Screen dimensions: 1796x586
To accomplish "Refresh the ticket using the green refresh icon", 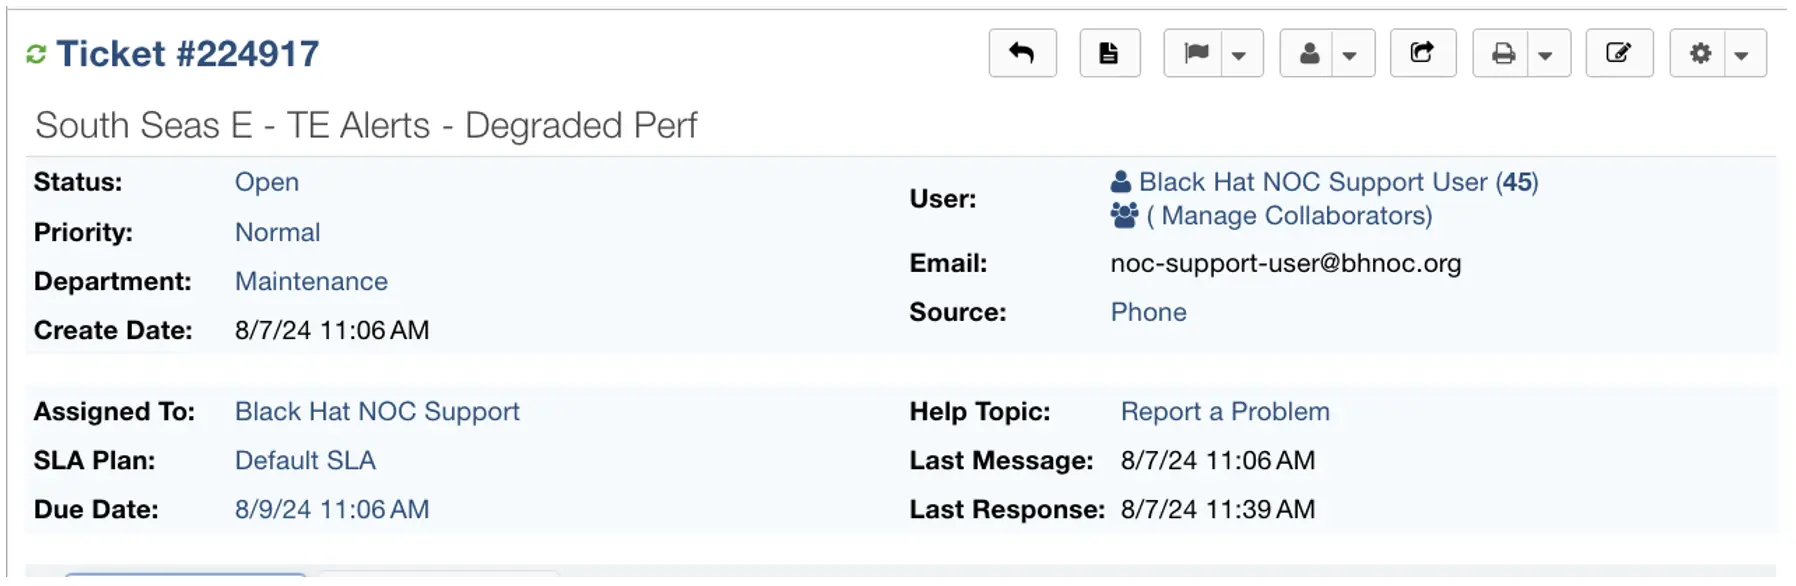I will [36, 53].
